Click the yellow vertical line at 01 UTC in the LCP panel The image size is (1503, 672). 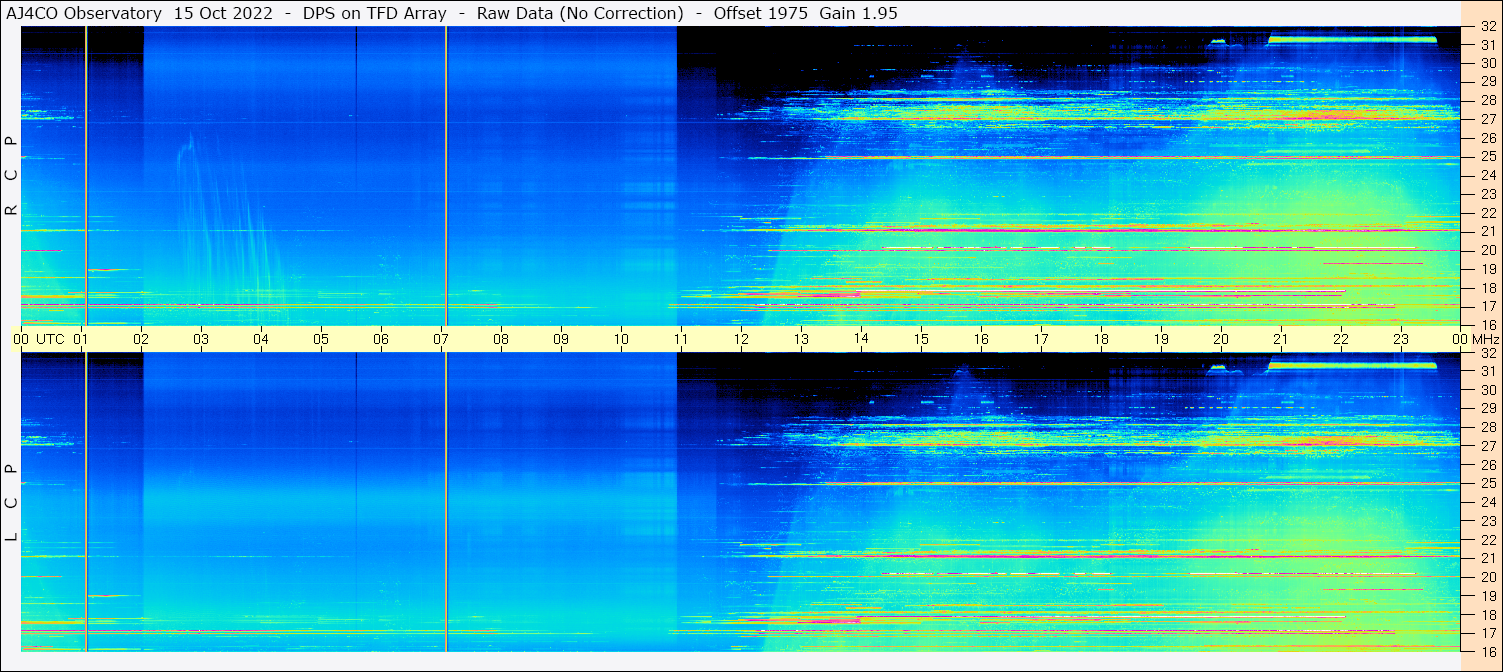click(x=87, y=500)
